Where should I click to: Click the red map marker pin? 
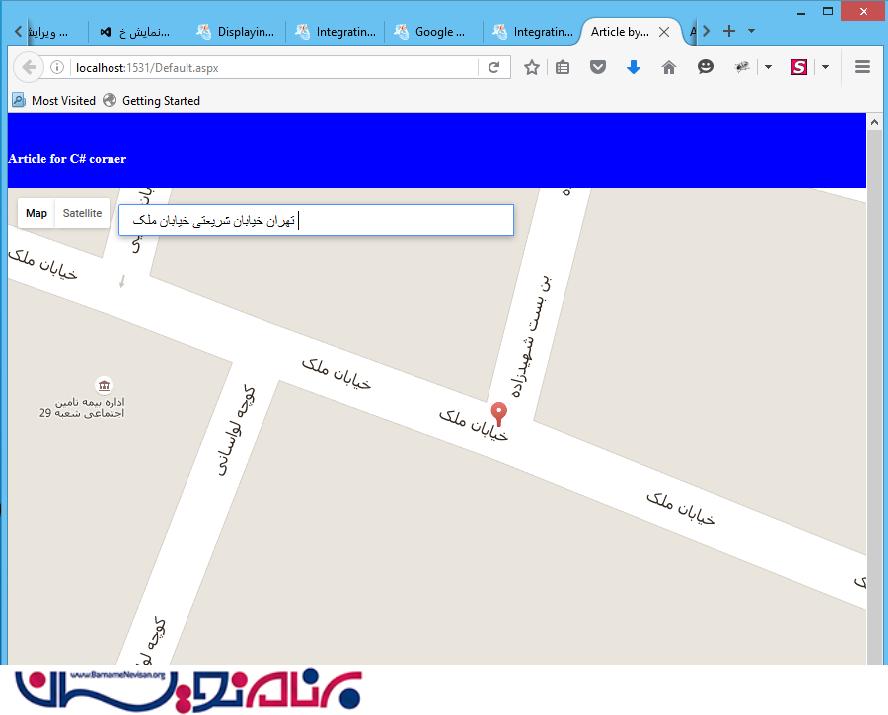(498, 413)
